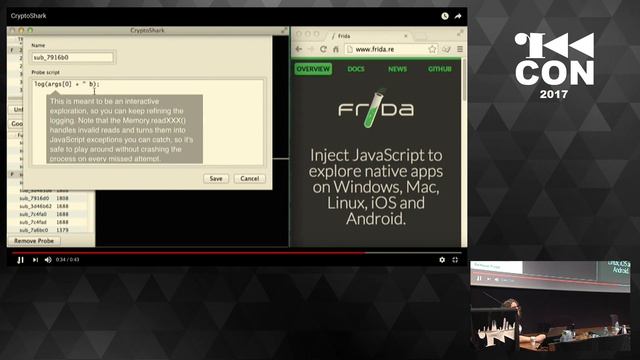Select the Frida browser tab
This screenshot has height=360, width=640.
(369, 36)
